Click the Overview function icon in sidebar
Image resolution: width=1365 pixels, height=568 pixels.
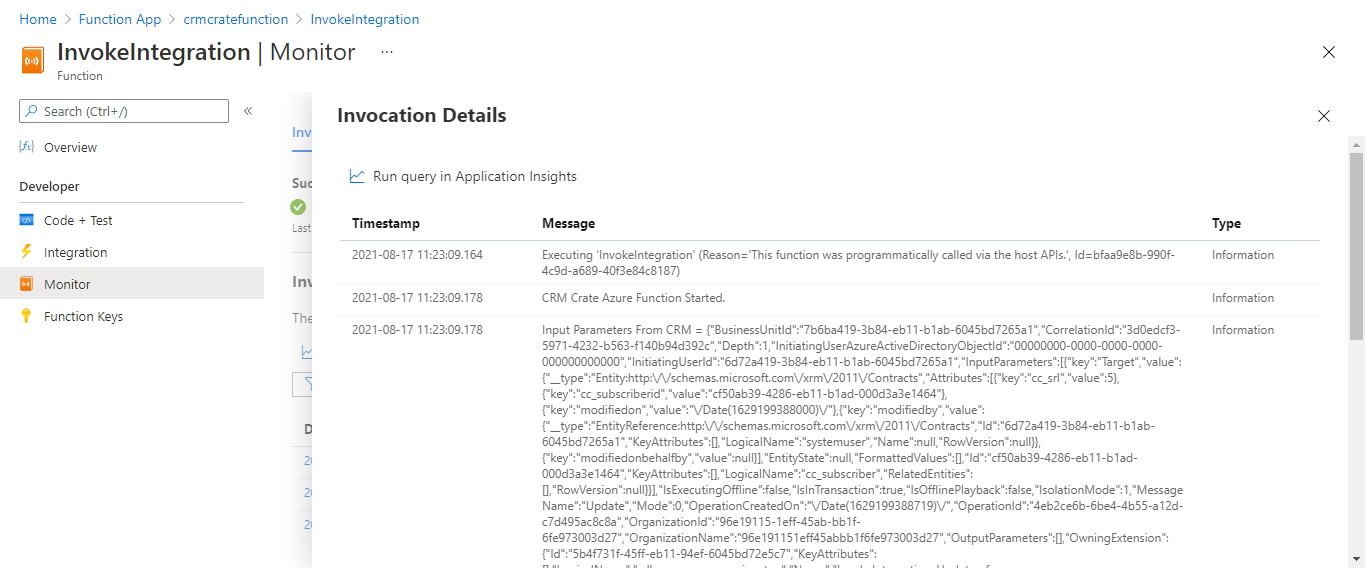(27, 147)
